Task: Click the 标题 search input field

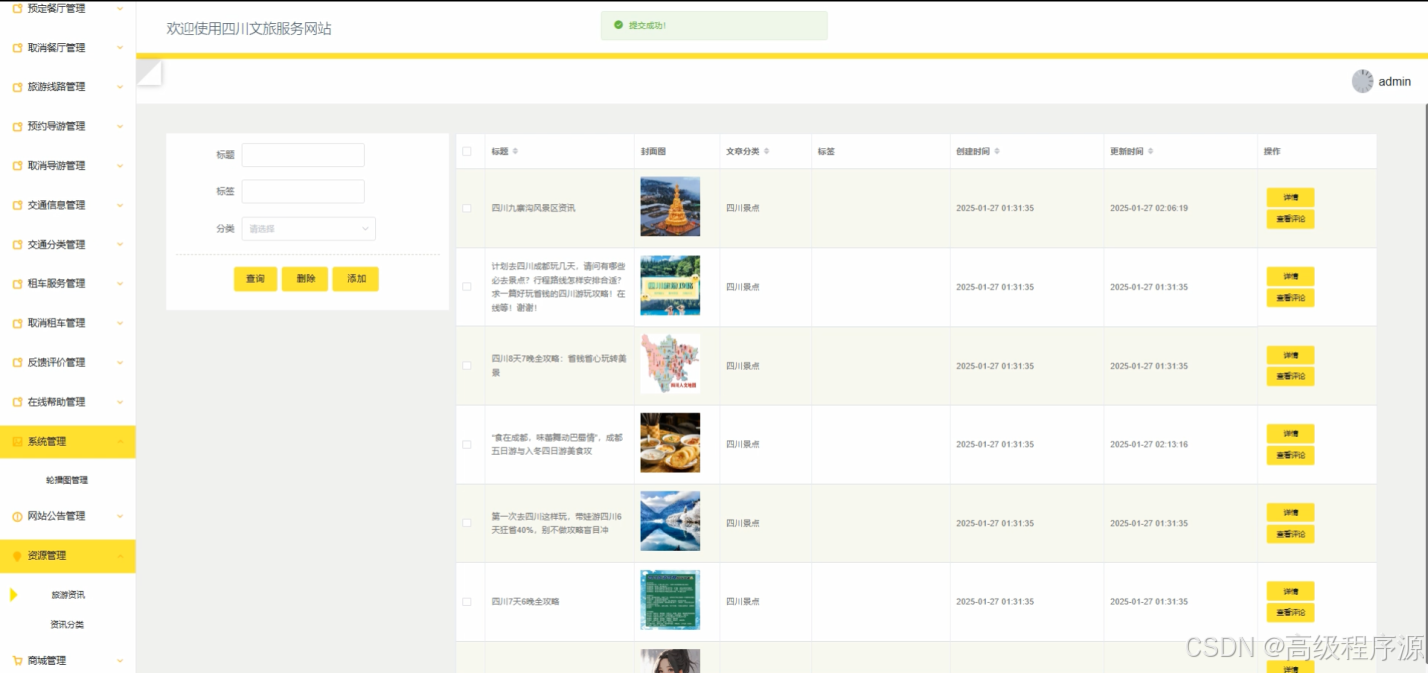Action: 303,155
